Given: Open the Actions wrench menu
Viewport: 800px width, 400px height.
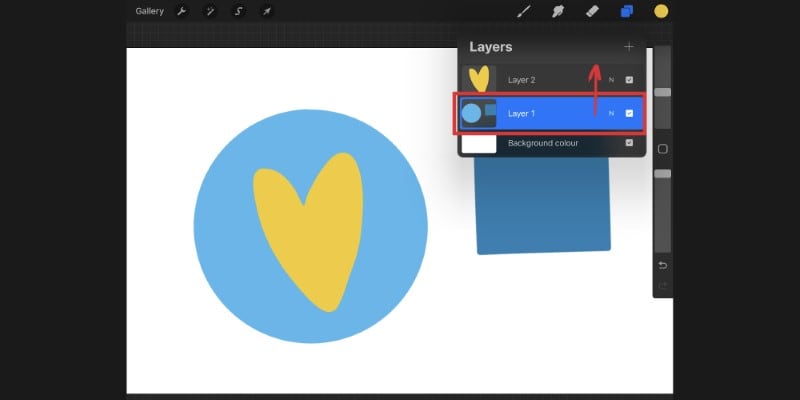Looking at the screenshot, I should click(182, 11).
